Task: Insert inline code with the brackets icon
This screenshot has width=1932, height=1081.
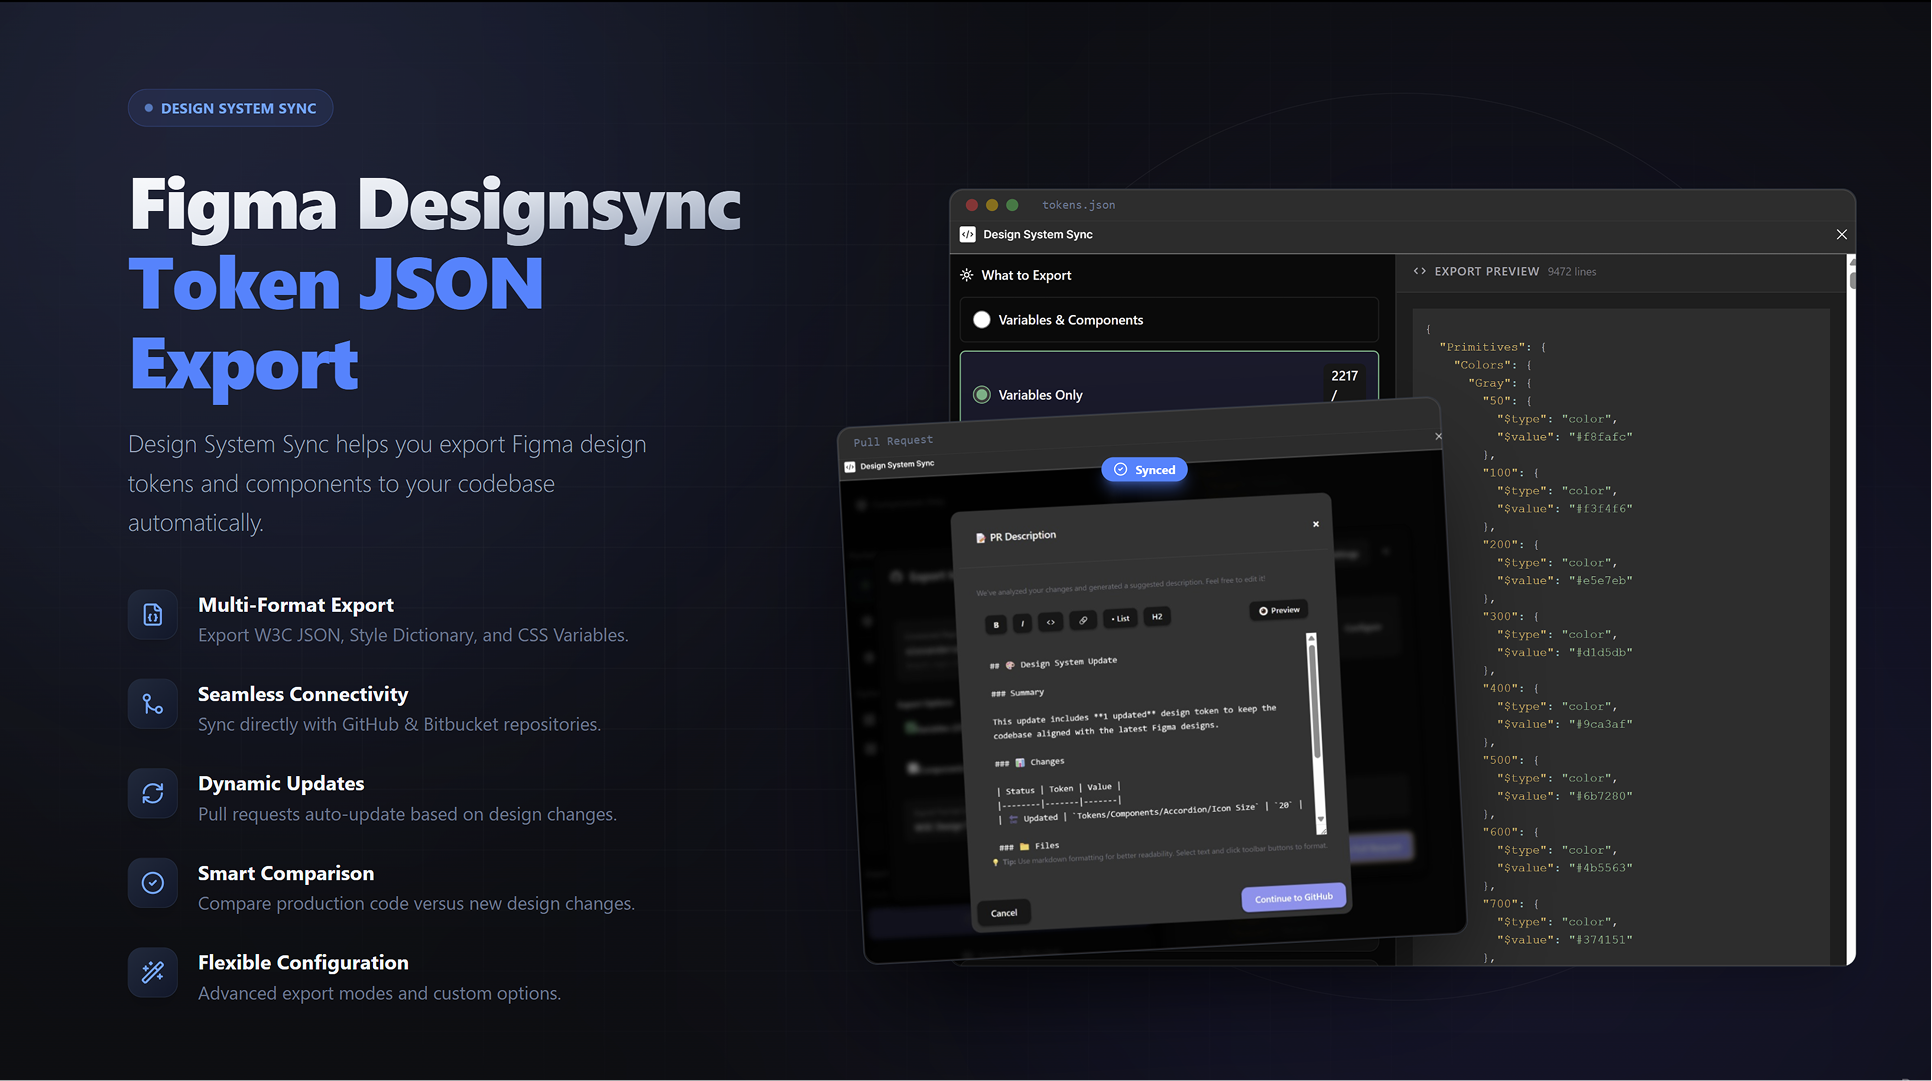Action: pos(1050,622)
